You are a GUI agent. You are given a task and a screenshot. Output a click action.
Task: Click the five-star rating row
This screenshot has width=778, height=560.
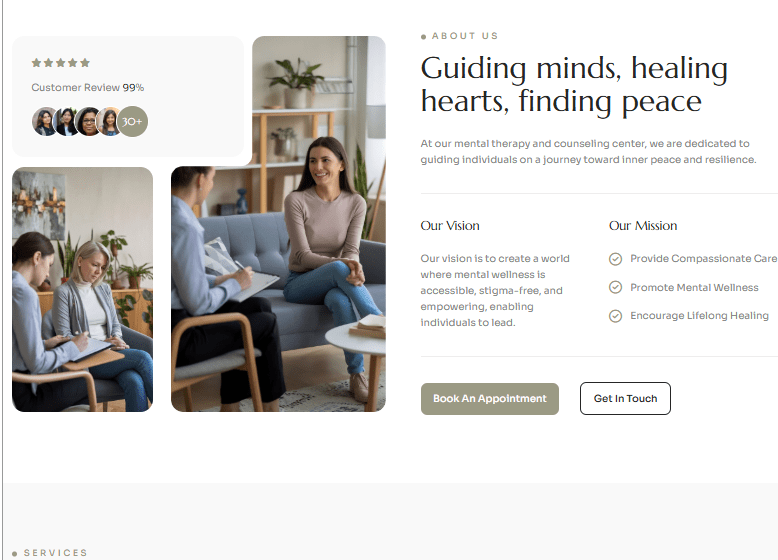tap(61, 62)
